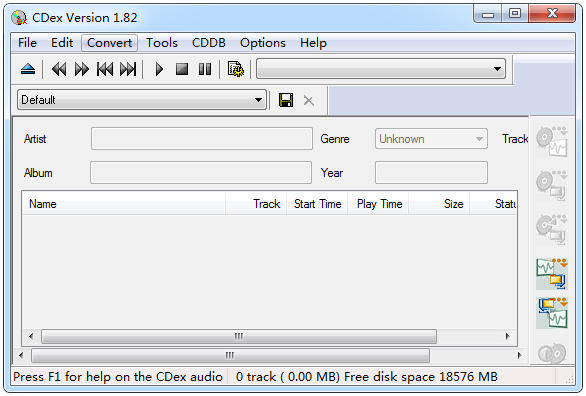Click the 'Press F1 for help' status text
Image resolution: width=586 pixels, height=396 pixels.
(x=118, y=377)
